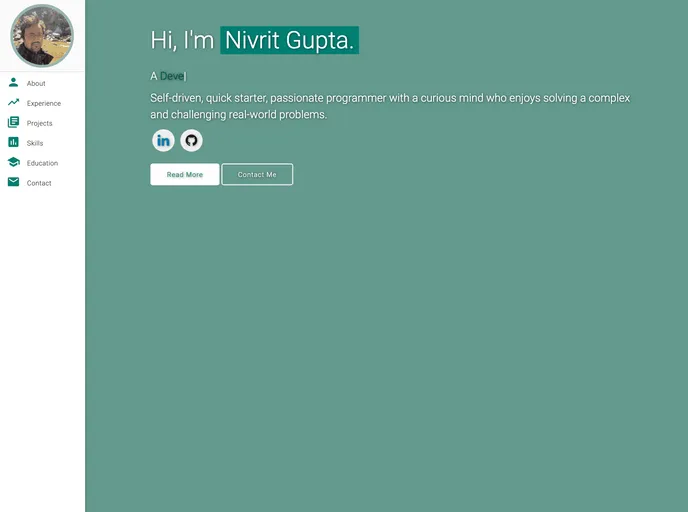Screen dimensions: 688x512
Task: Click the person icon beside About
Action: tap(13, 83)
